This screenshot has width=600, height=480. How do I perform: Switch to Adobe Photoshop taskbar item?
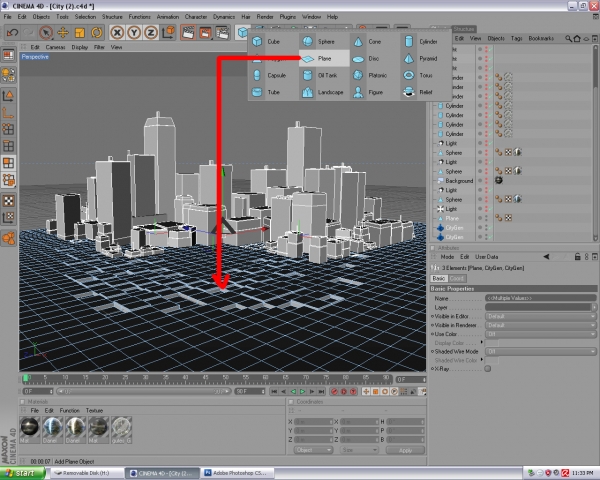[238, 473]
